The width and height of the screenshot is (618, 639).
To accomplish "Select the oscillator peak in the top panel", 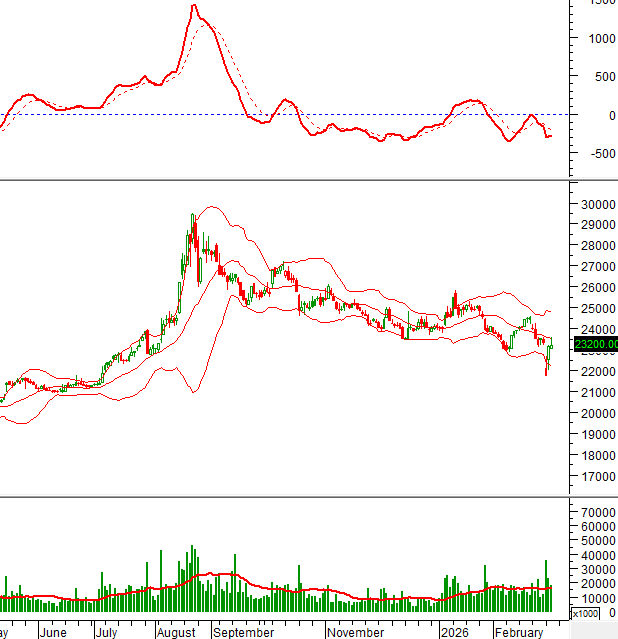I will (193, 6).
